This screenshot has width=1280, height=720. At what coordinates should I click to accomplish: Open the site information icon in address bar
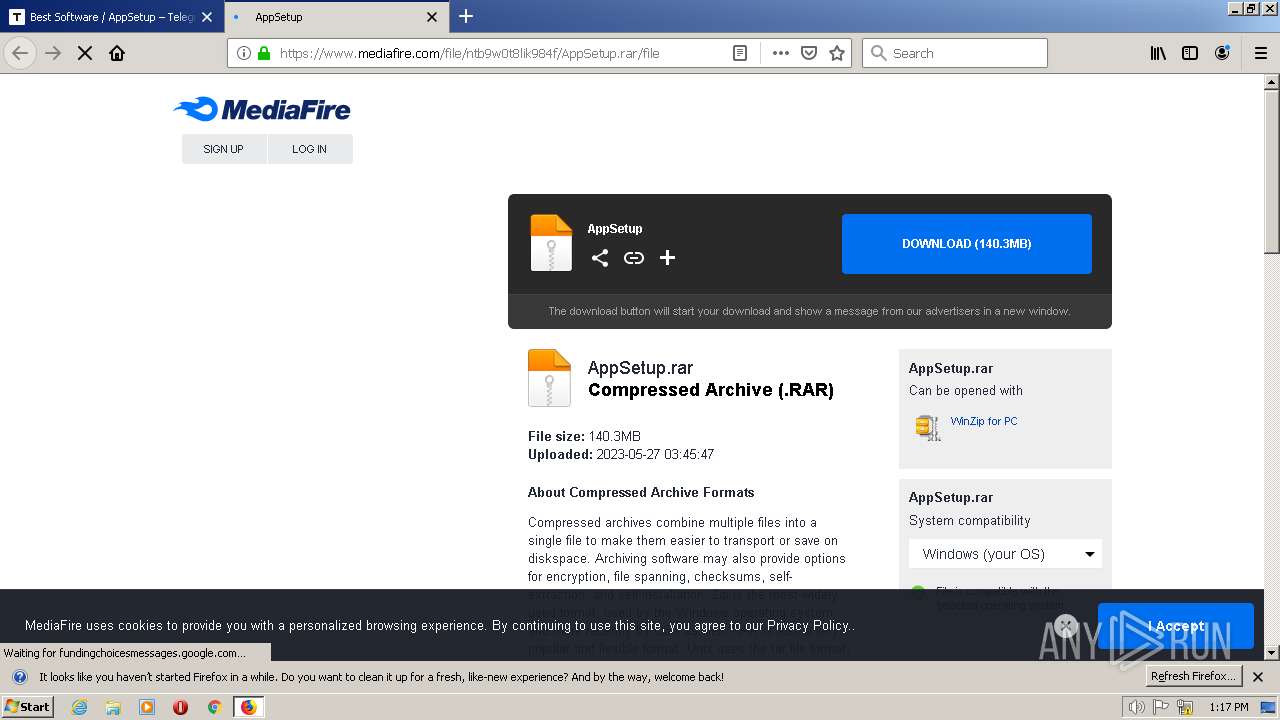tap(244, 53)
